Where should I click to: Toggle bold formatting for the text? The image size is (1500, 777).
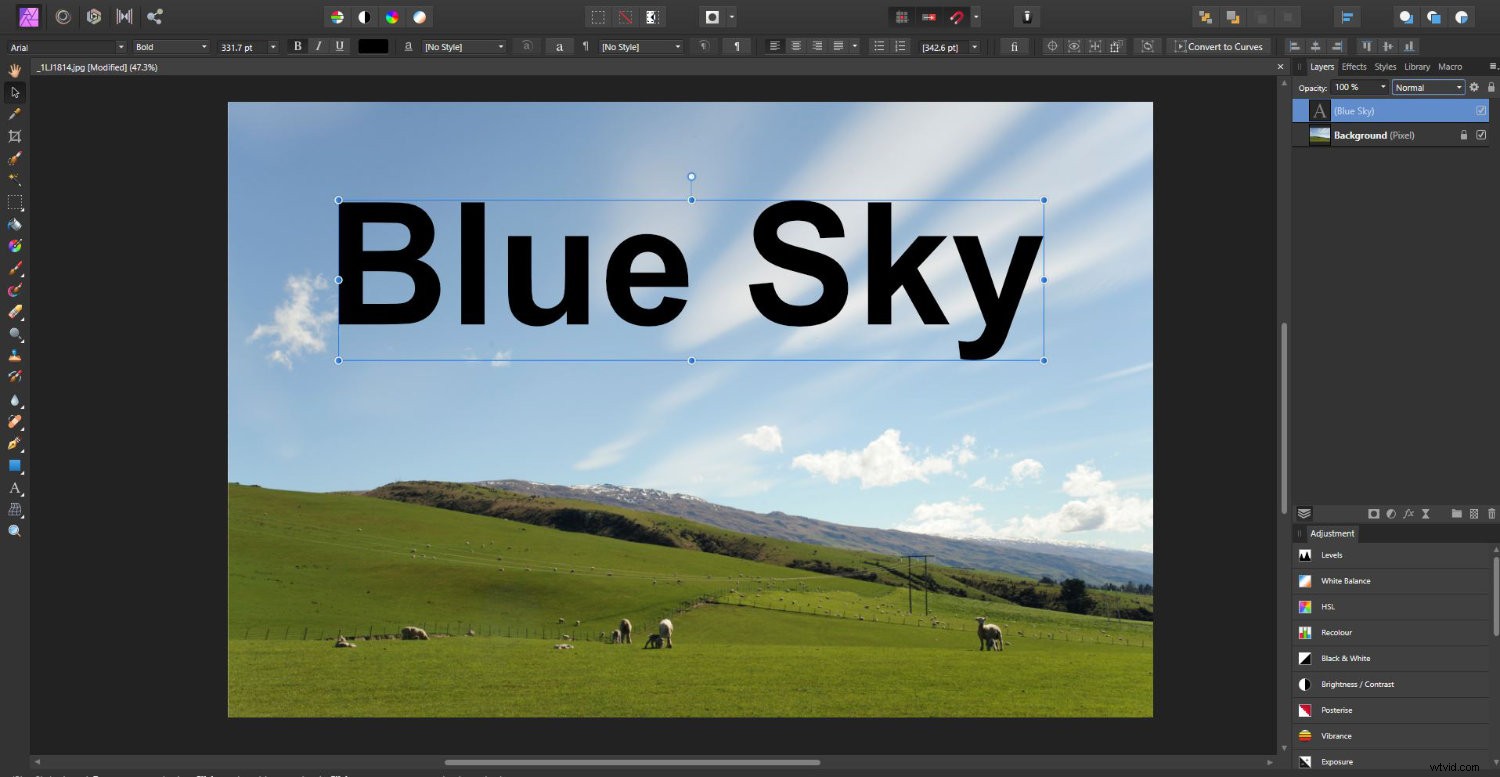pyautogui.click(x=297, y=46)
